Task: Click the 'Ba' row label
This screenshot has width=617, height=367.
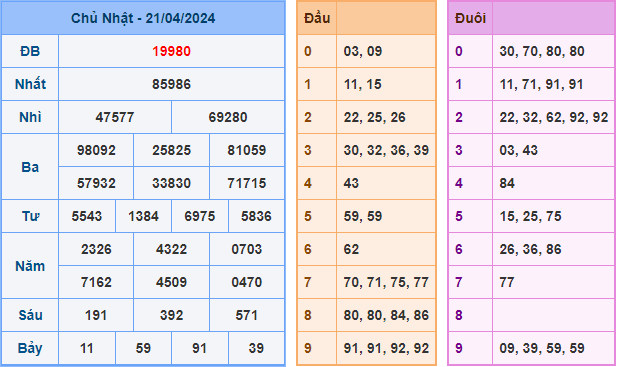Action: click(x=30, y=167)
